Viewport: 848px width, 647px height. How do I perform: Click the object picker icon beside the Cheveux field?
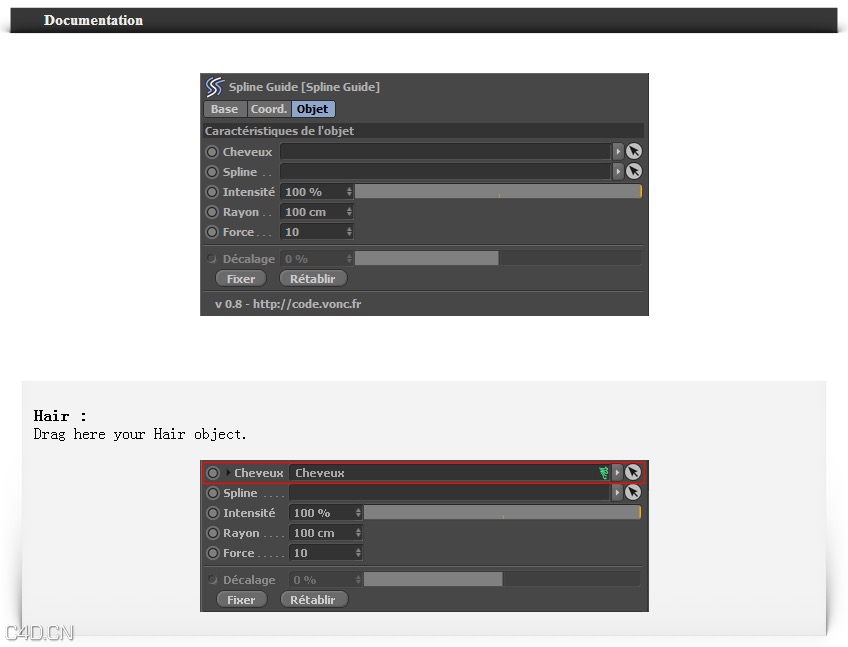pyautogui.click(x=635, y=152)
